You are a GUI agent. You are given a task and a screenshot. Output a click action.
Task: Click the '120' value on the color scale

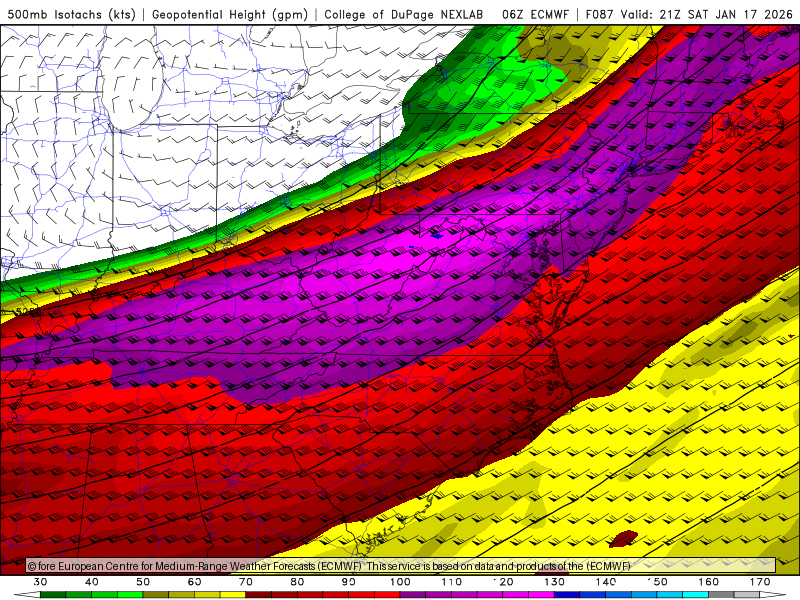point(503,582)
